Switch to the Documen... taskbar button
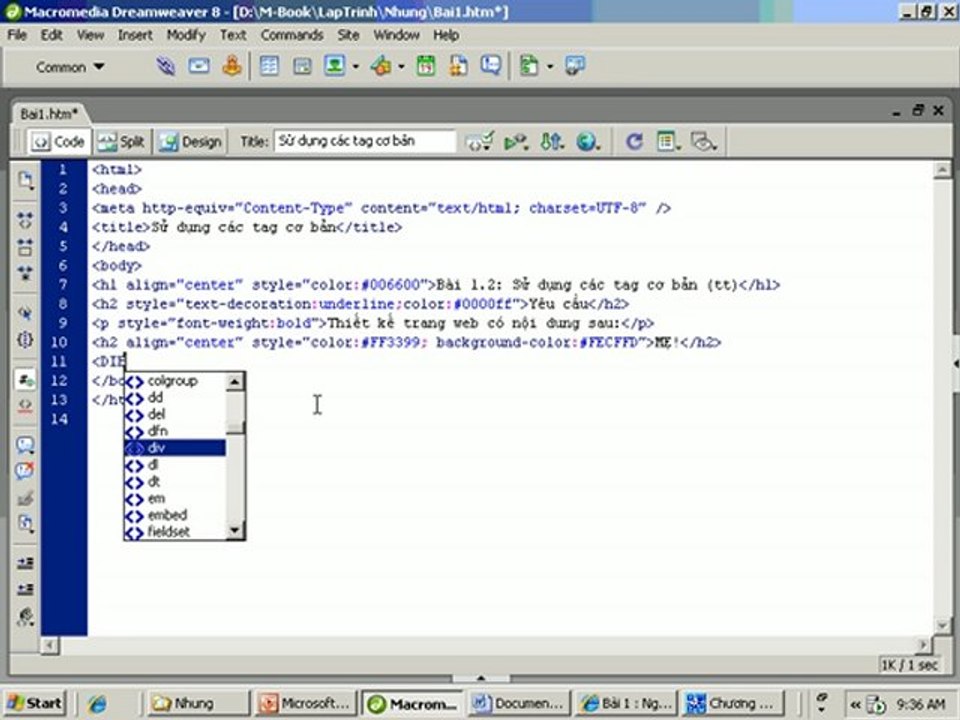Viewport: 960px width, 720px height. 520,703
